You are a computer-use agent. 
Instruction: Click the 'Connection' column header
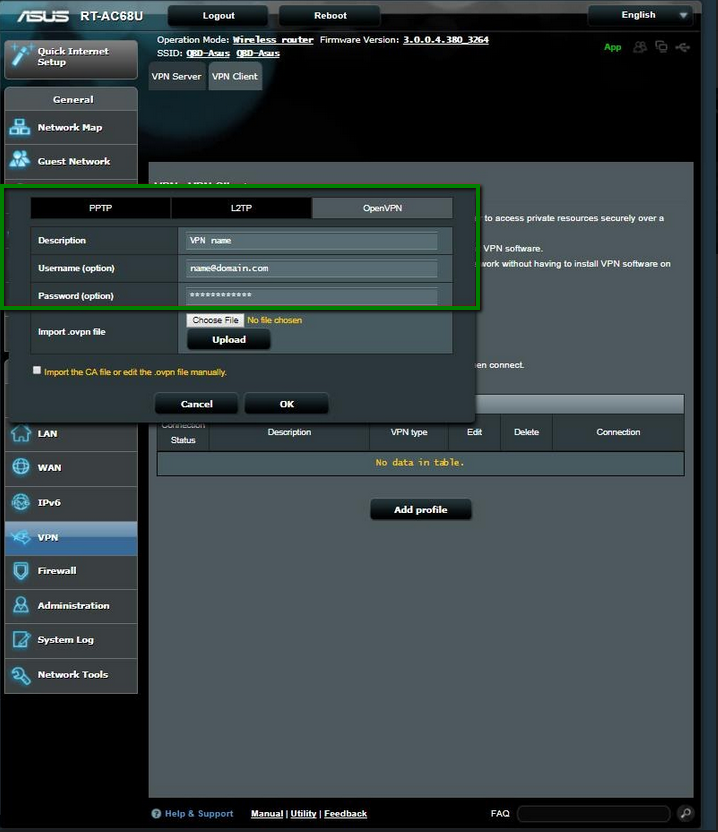[x=618, y=432]
